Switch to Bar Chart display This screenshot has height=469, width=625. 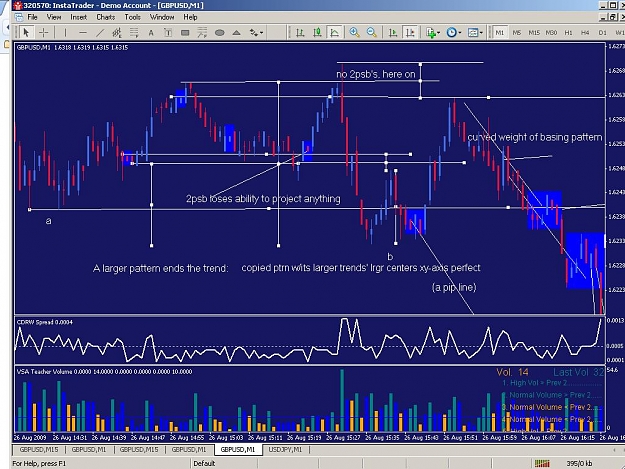[300, 33]
